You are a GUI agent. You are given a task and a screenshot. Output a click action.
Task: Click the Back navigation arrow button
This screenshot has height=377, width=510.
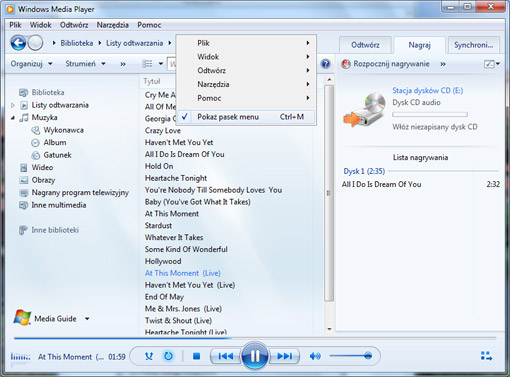pyautogui.click(x=18, y=43)
